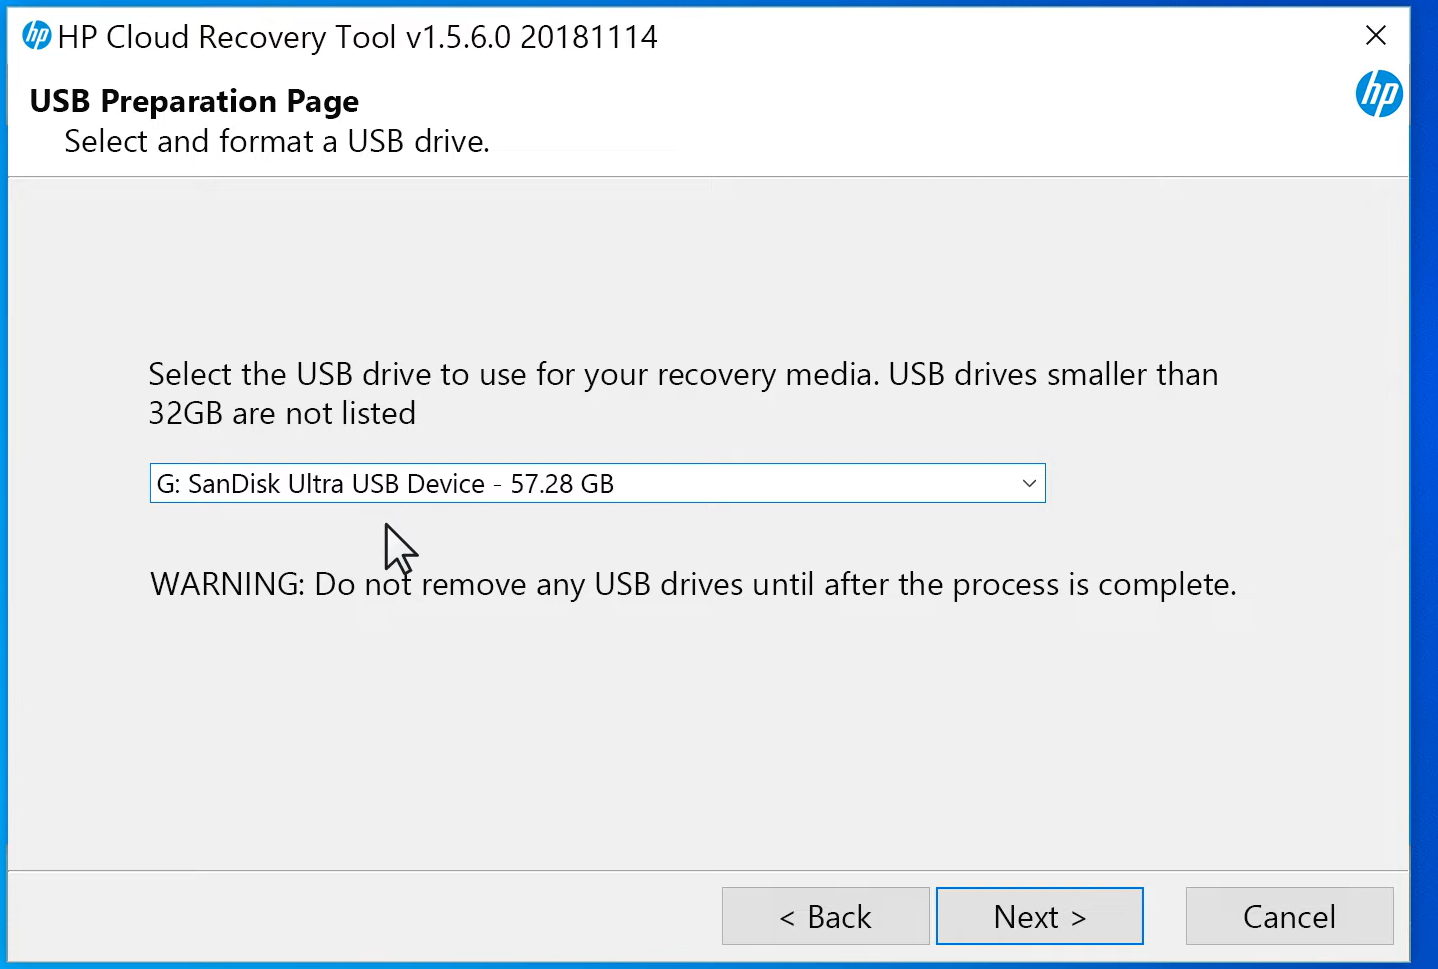Click the warning message about removing USB drives
This screenshot has width=1438, height=969.
pos(692,584)
